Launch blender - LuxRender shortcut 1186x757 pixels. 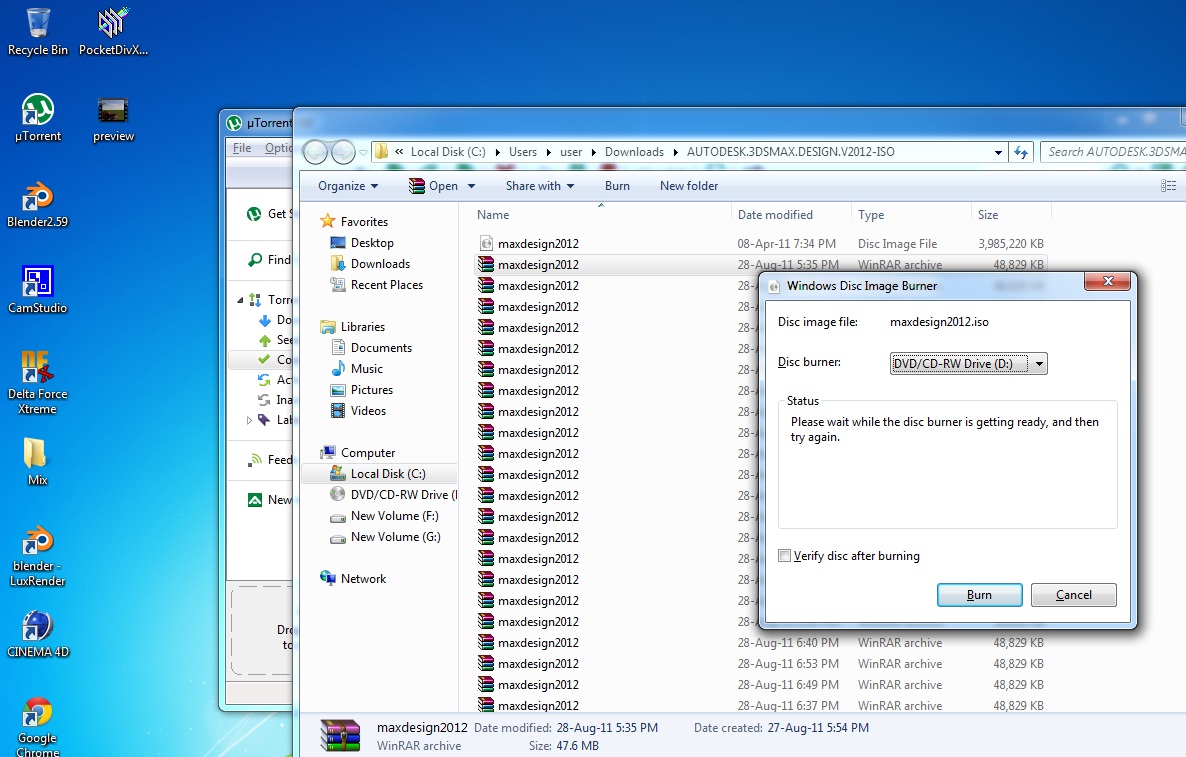pyautogui.click(x=38, y=557)
